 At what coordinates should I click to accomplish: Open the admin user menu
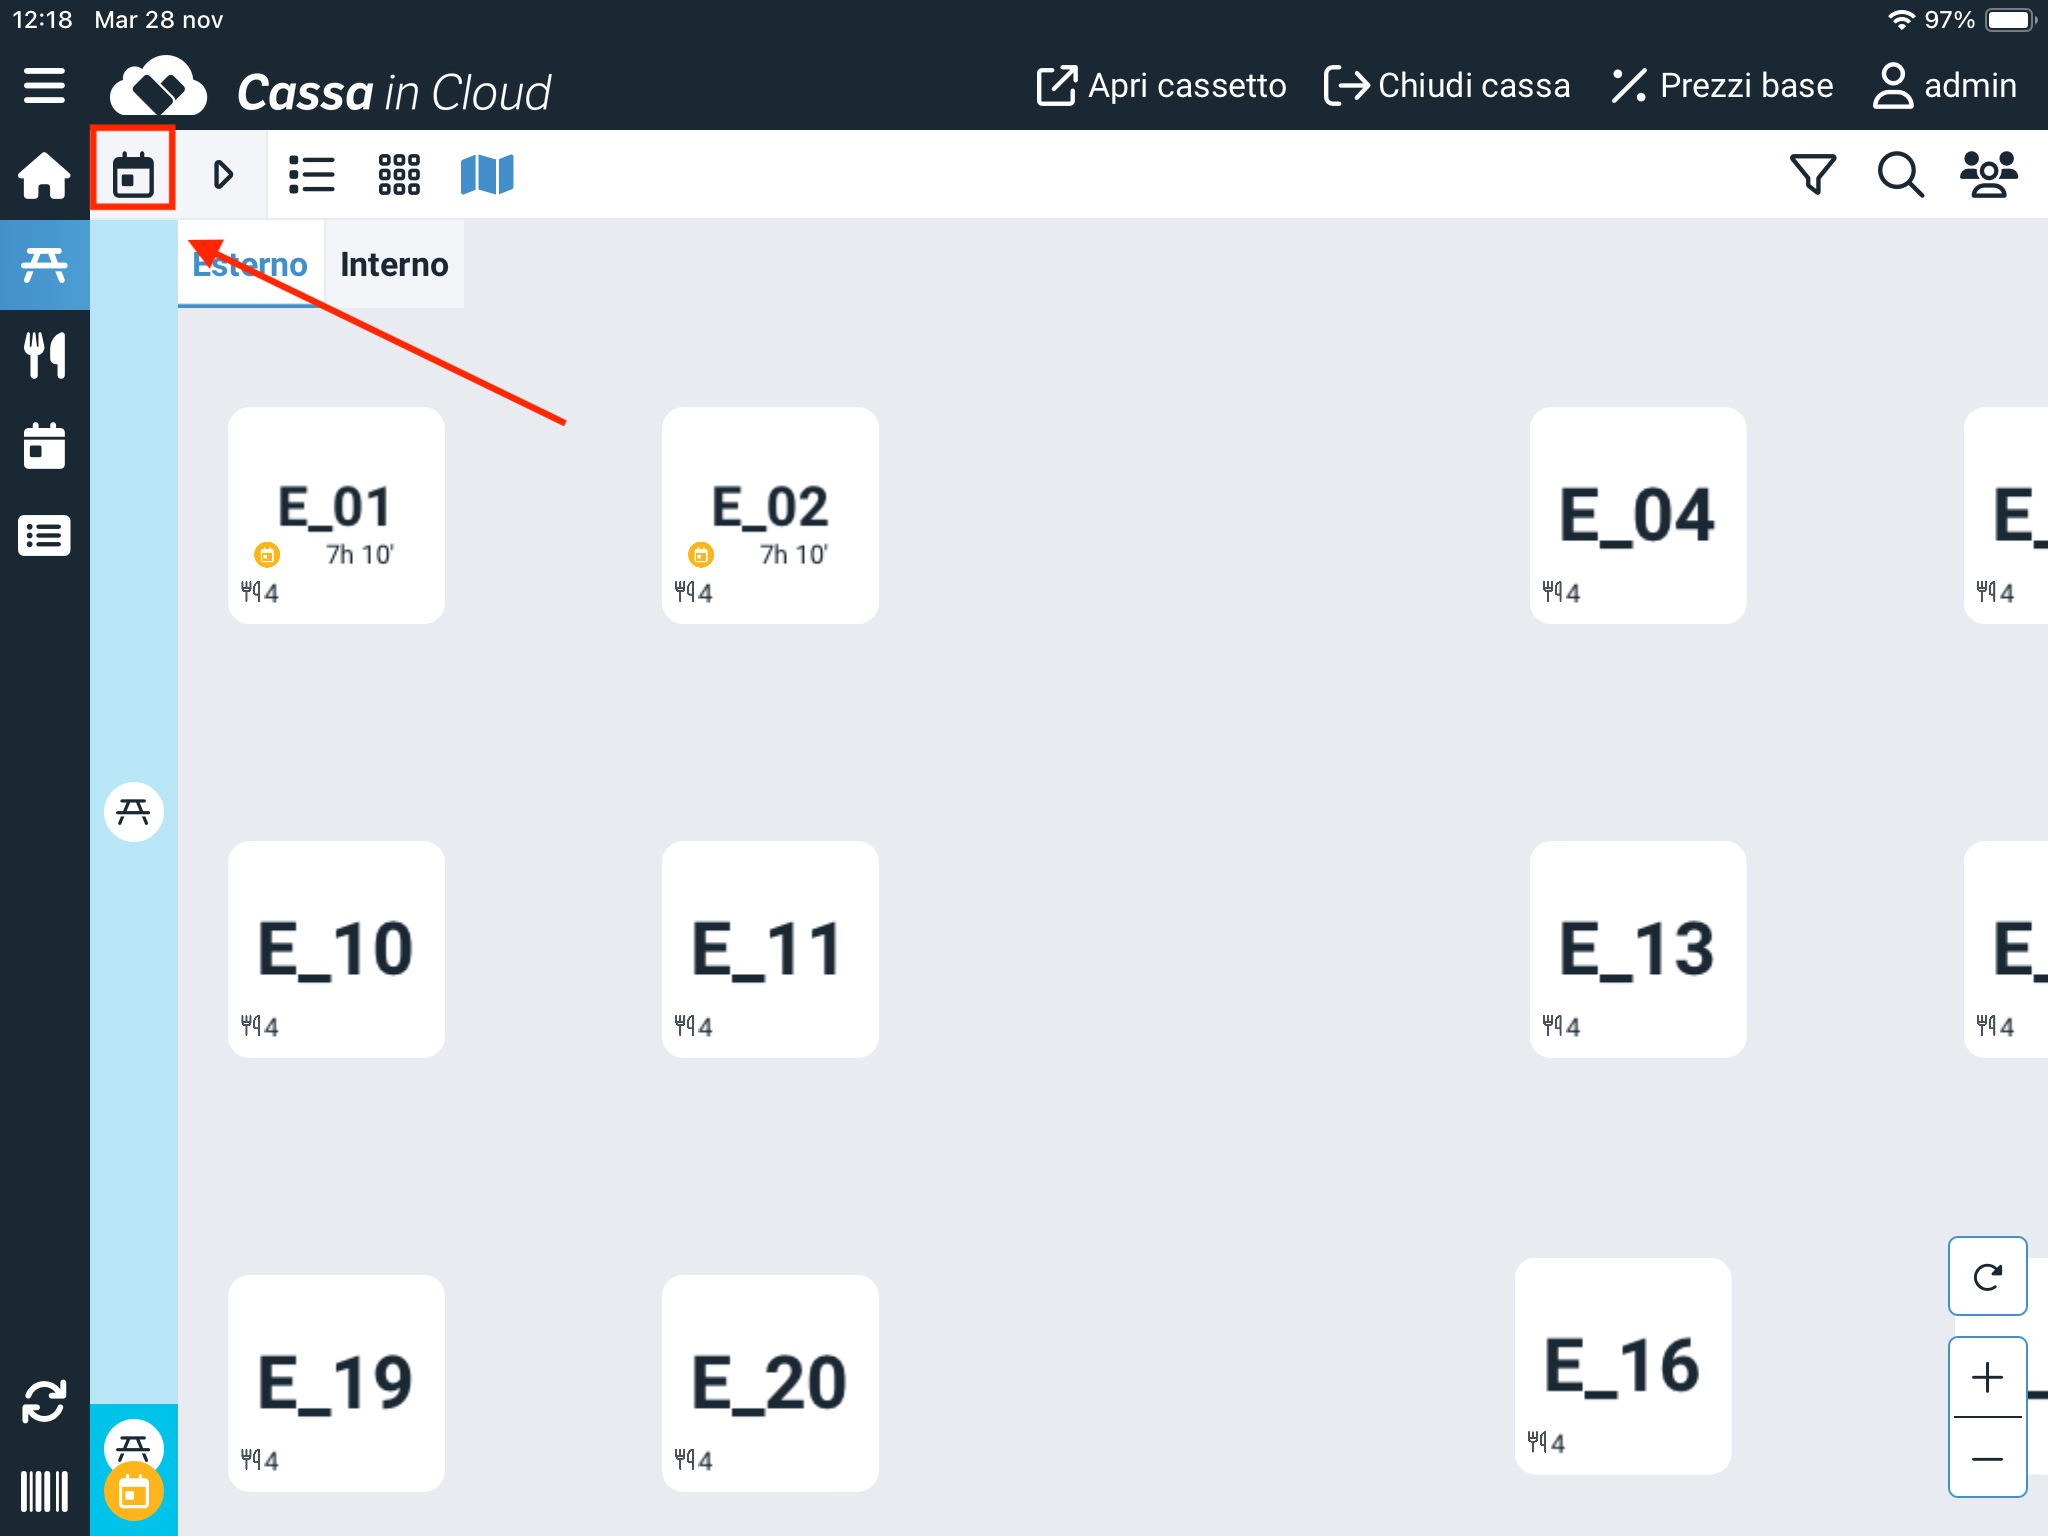(x=1945, y=86)
